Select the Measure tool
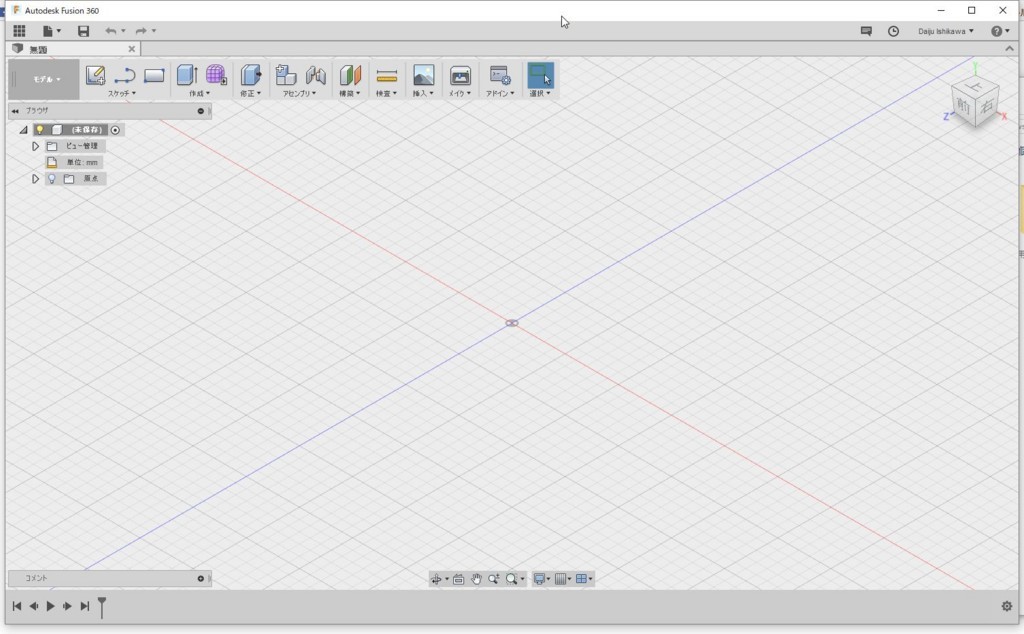 [387, 76]
